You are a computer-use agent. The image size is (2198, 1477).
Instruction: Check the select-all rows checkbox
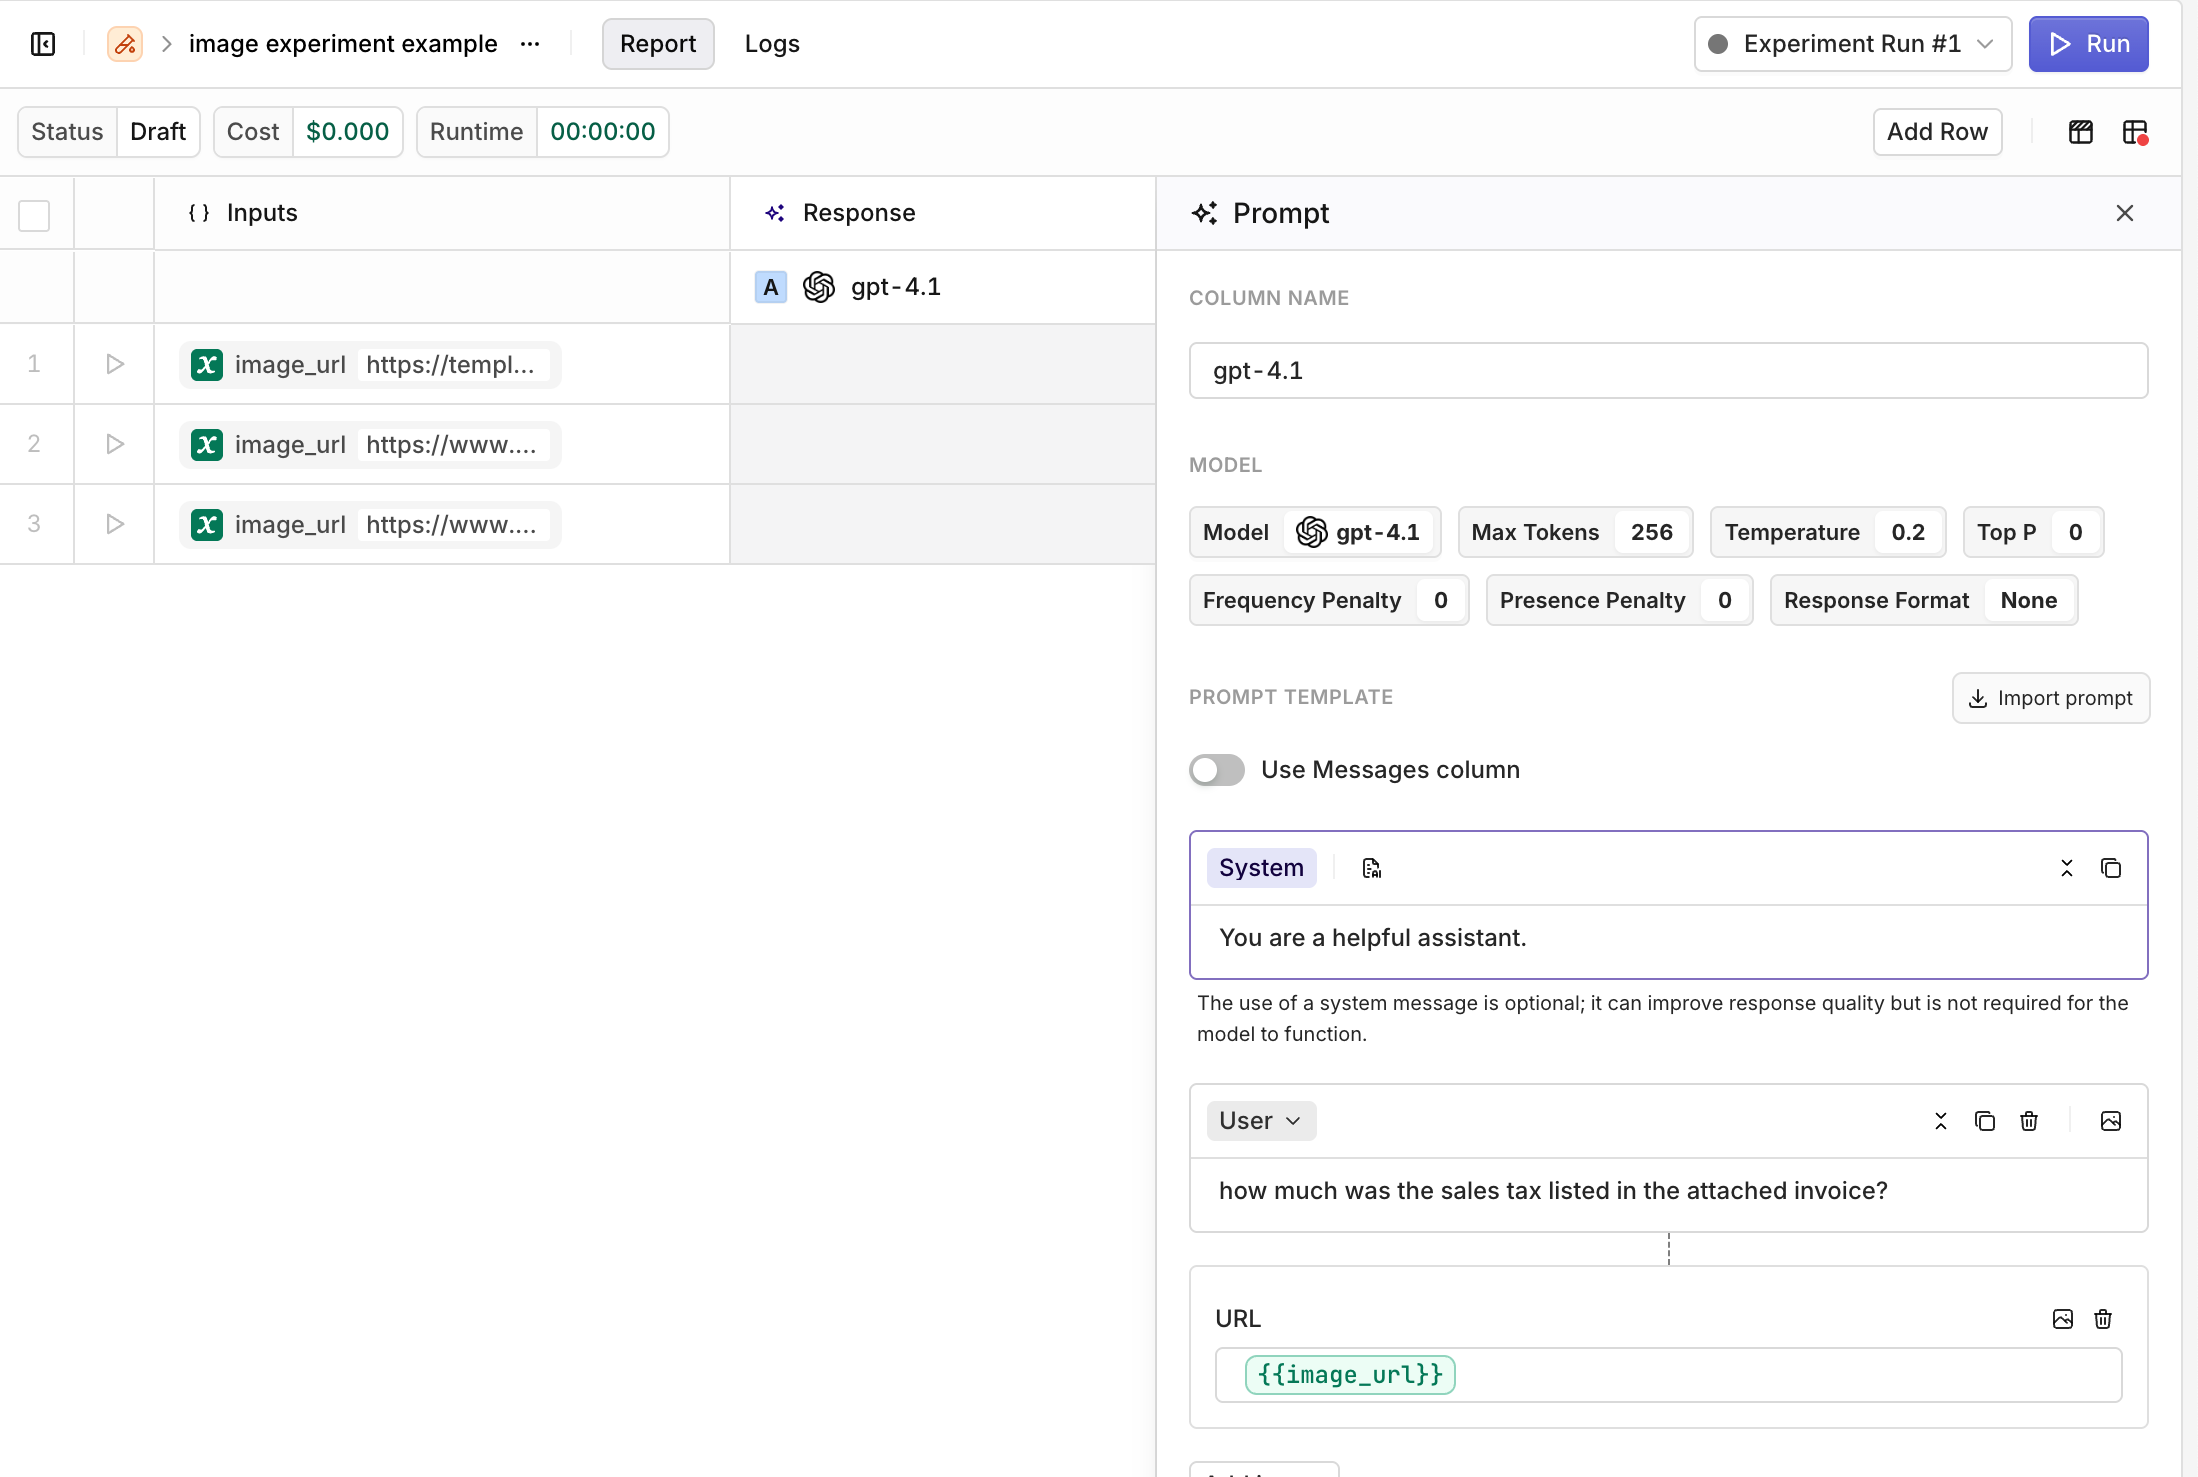(x=34, y=215)
